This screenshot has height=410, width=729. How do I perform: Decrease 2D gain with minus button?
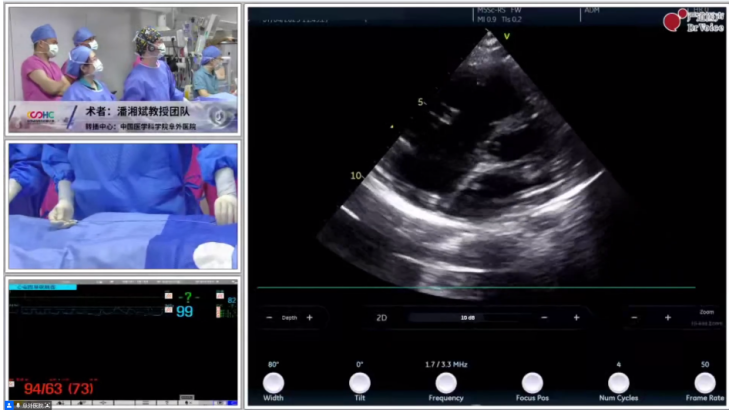click(544, 318)
